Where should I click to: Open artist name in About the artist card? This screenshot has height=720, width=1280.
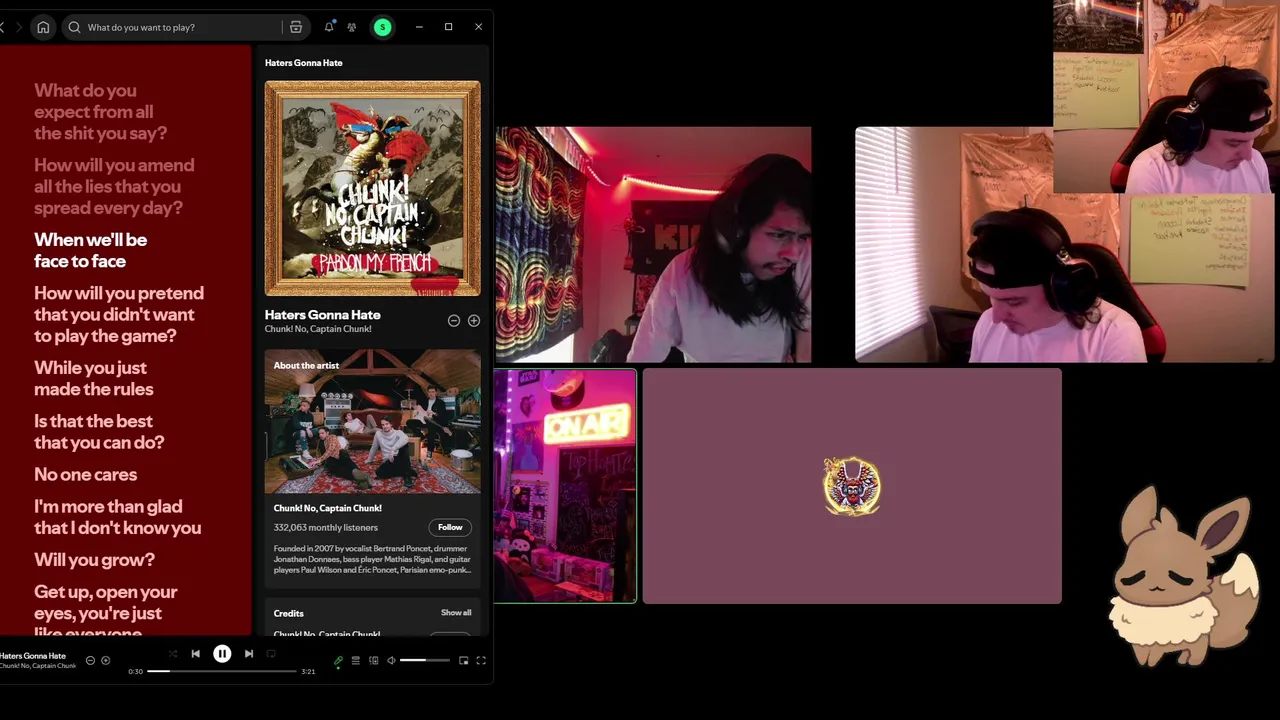pos(328,508)
